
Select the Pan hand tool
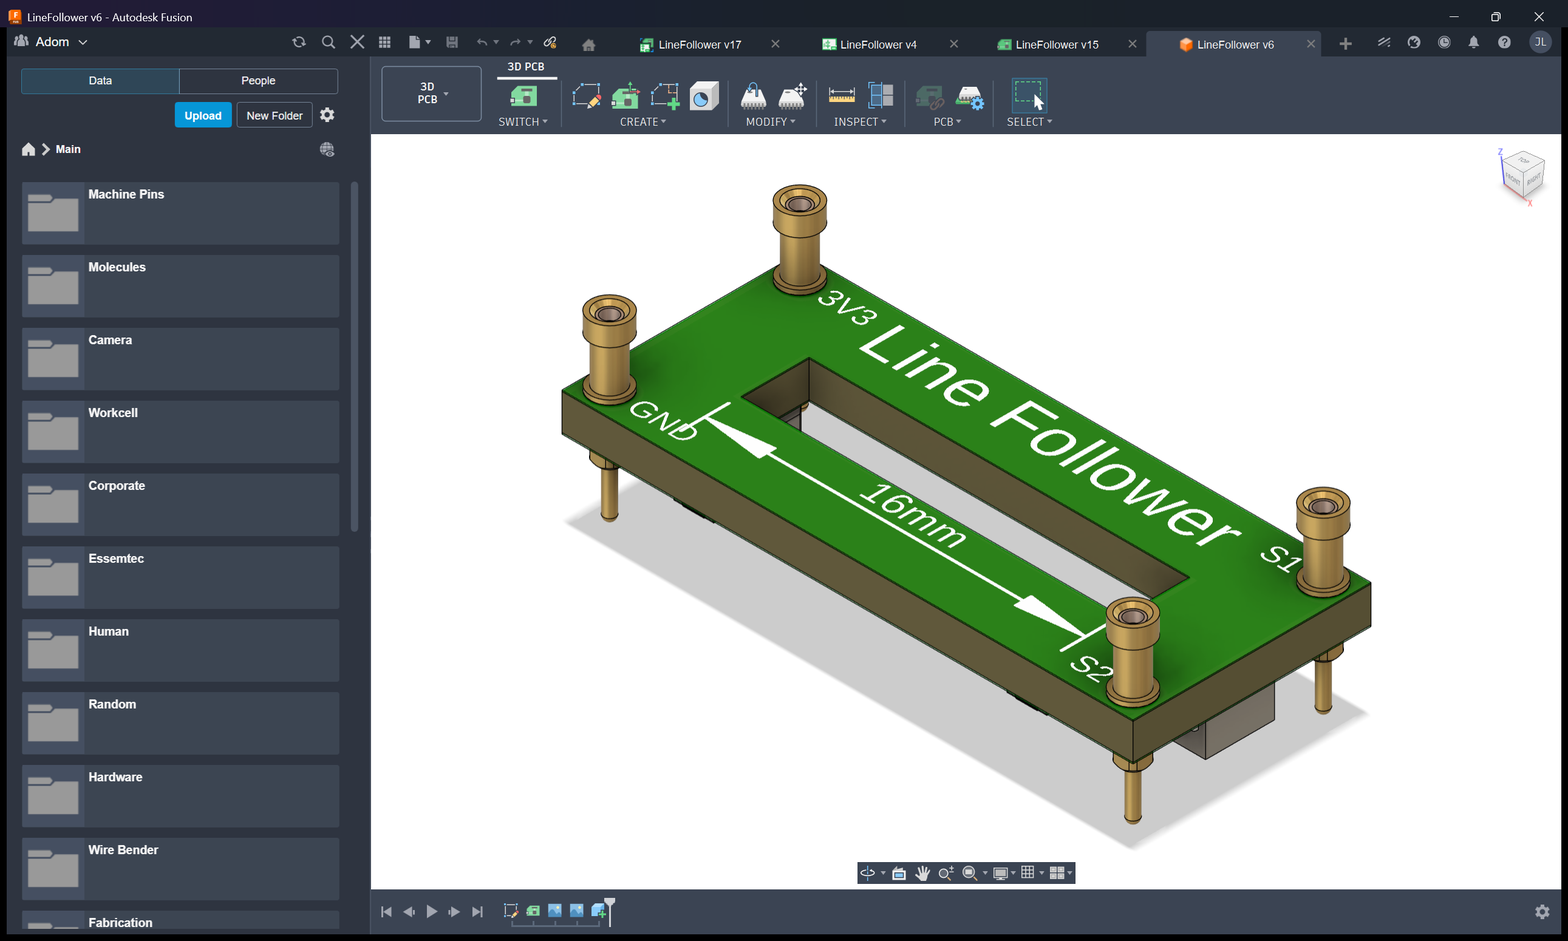coord(922,873)
